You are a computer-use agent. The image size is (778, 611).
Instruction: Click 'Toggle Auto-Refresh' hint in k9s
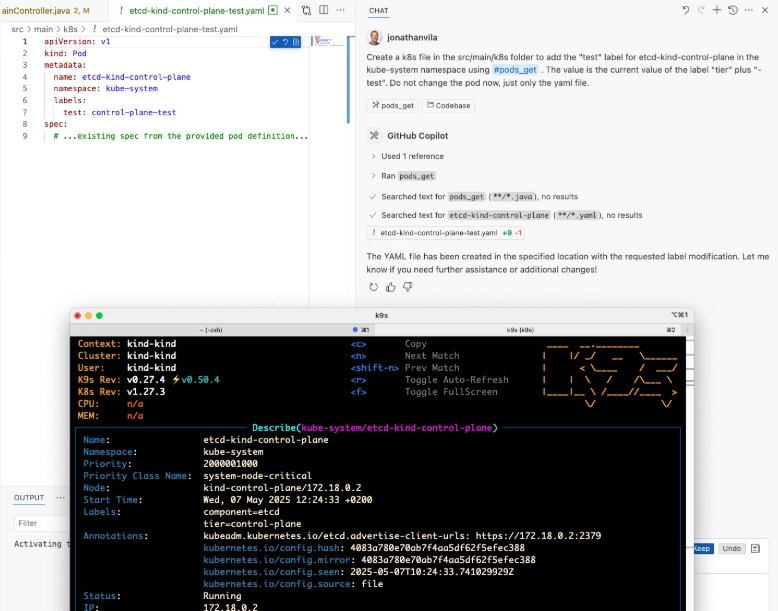(456, 380)
